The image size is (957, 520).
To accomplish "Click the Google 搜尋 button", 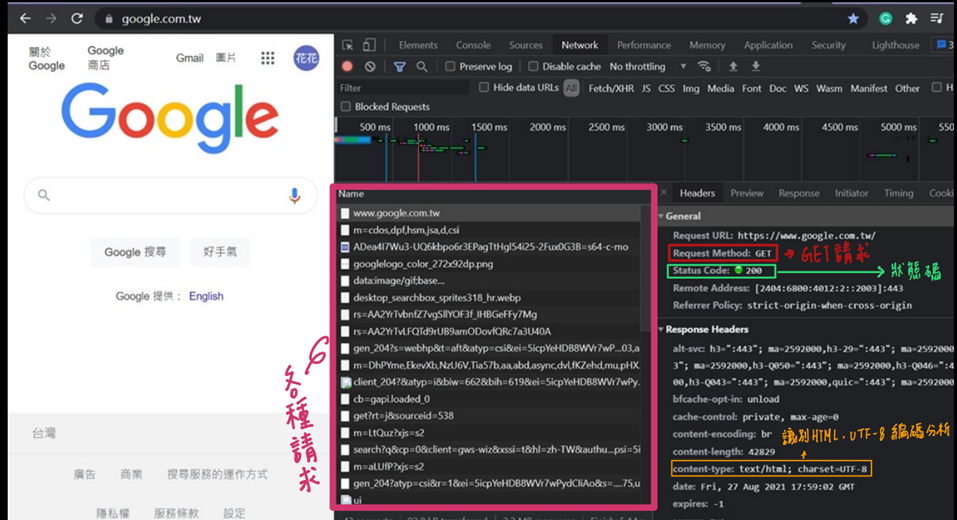I will click(135, 252).
